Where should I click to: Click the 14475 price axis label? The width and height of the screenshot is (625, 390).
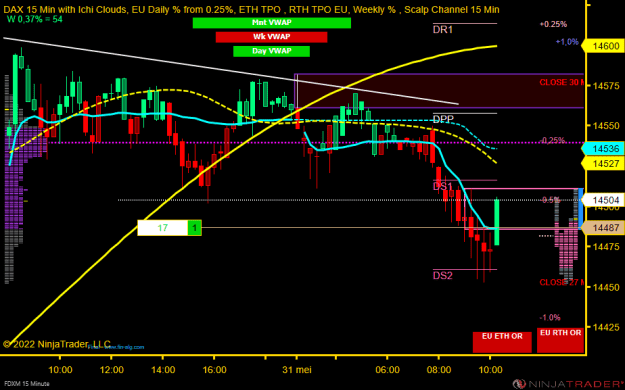[606, 247]
